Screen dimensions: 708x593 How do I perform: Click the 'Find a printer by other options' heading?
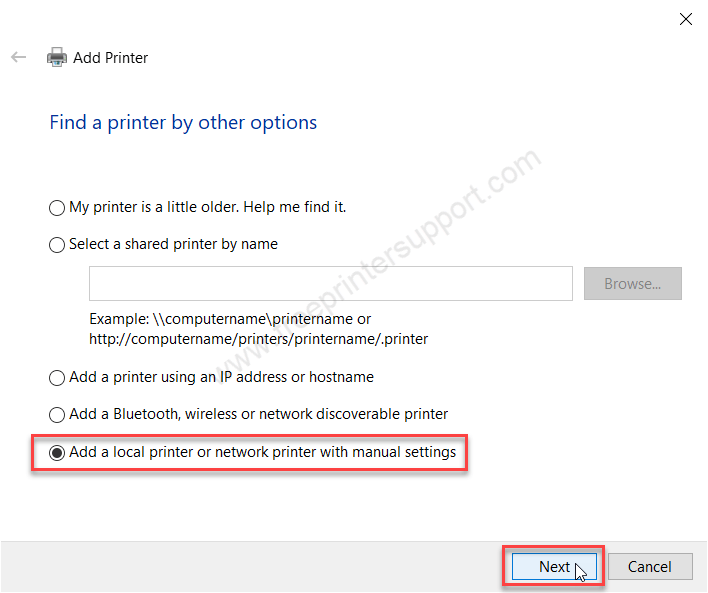coord(183,123)
